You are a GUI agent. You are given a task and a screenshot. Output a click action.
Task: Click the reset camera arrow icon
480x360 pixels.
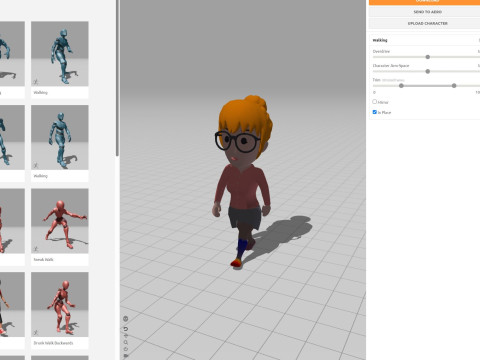(126, 329)
